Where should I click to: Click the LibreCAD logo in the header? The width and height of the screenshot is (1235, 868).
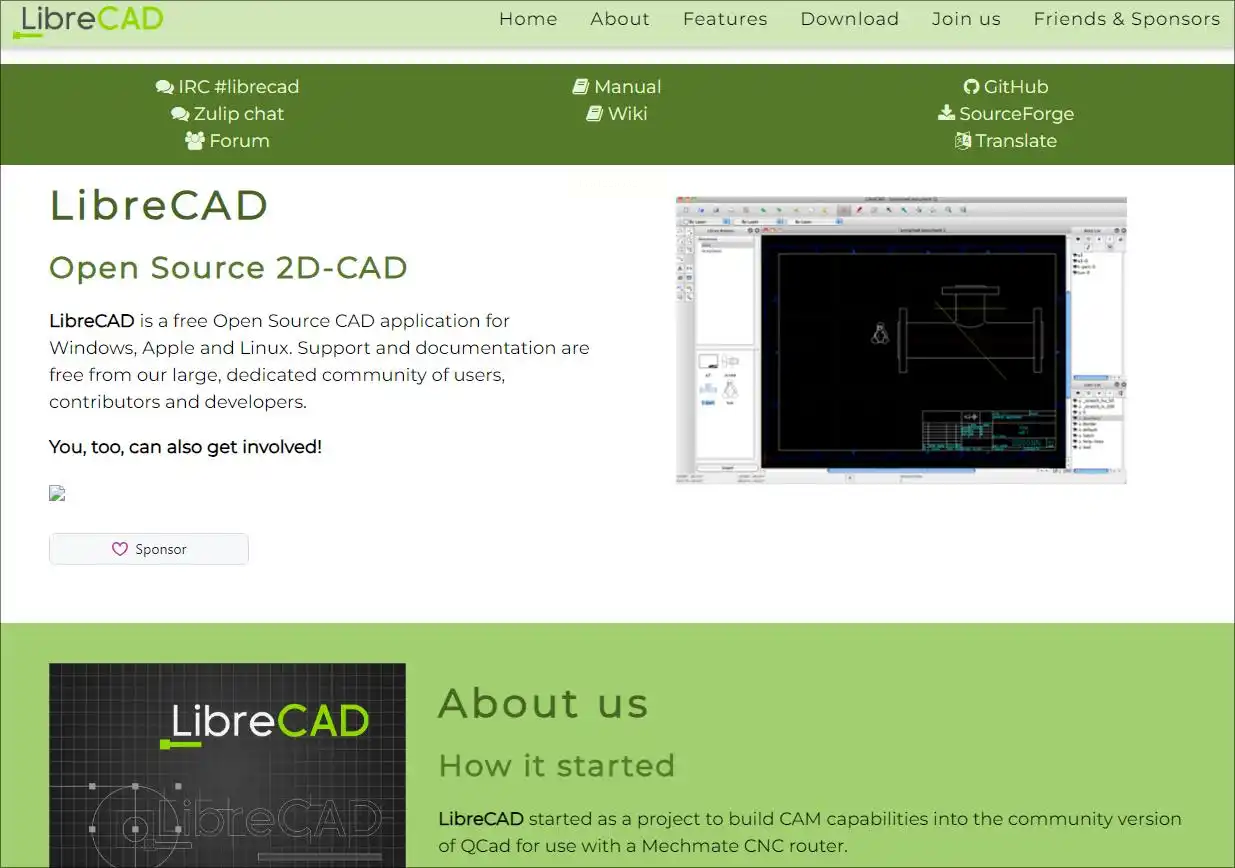tap(87, 19)
